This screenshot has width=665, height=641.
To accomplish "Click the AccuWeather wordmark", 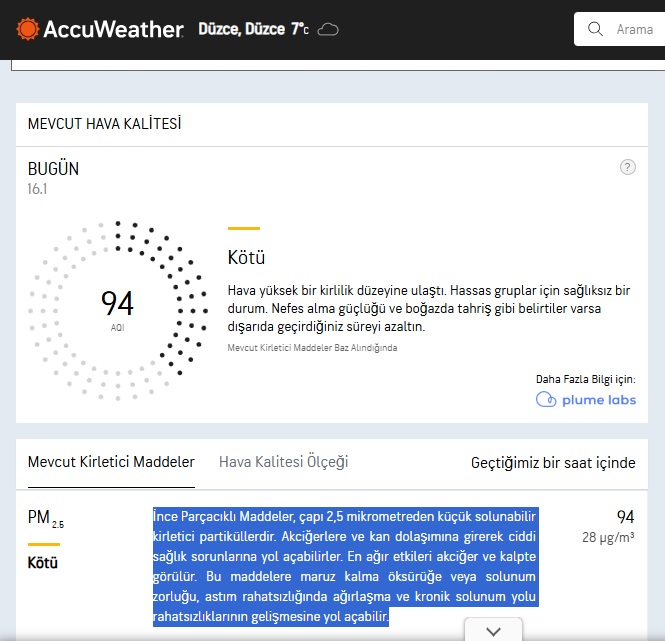I will 113,30.
